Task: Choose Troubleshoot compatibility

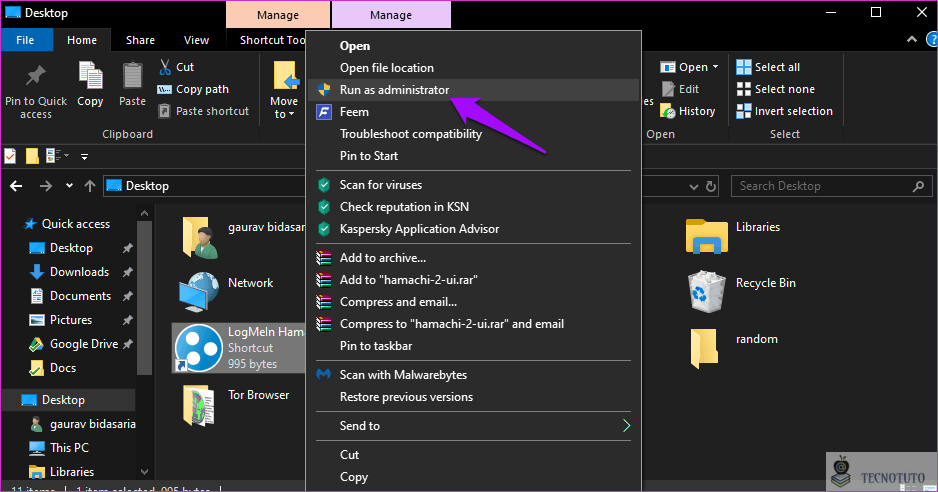Action: pos(473,134)
